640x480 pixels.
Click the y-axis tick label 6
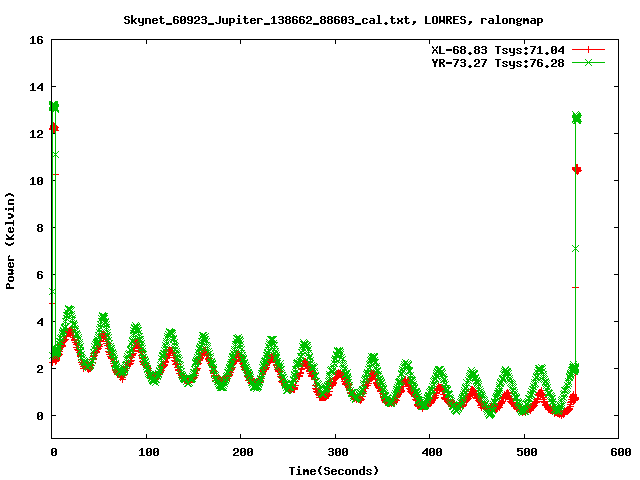(x=40, y=275)
